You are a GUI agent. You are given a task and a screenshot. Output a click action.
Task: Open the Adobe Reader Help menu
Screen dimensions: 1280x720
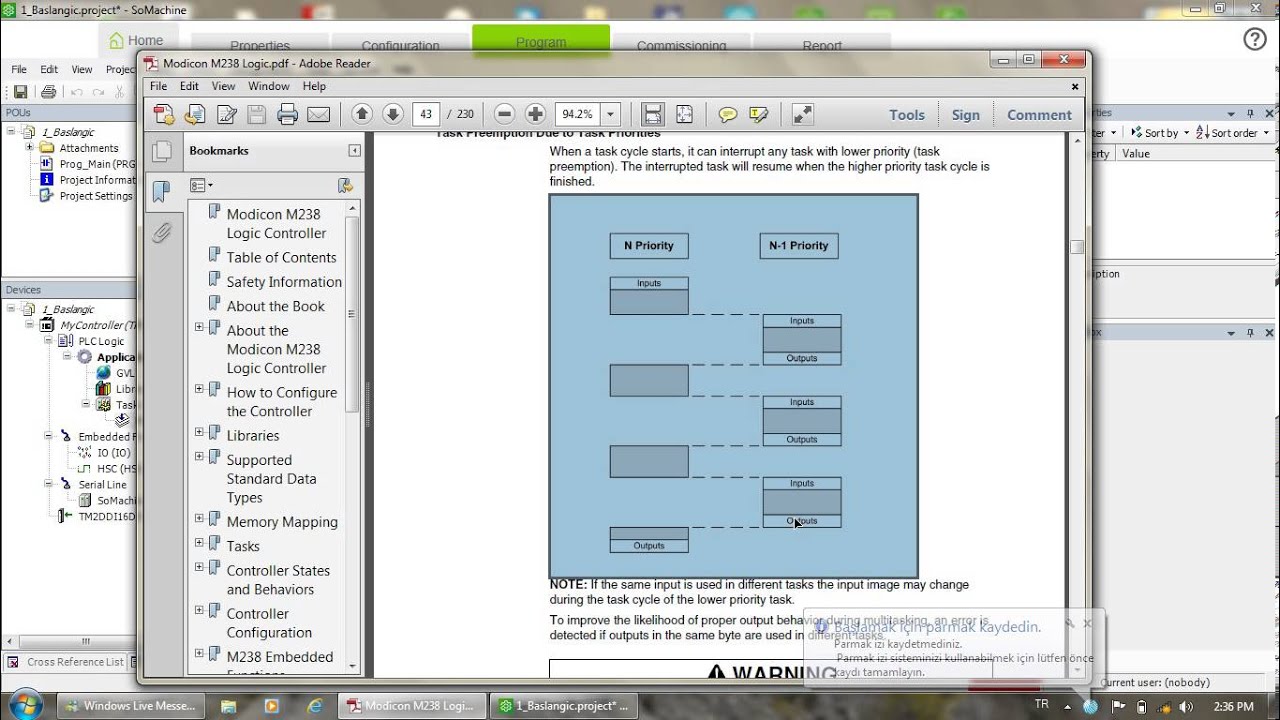(314, 87)
